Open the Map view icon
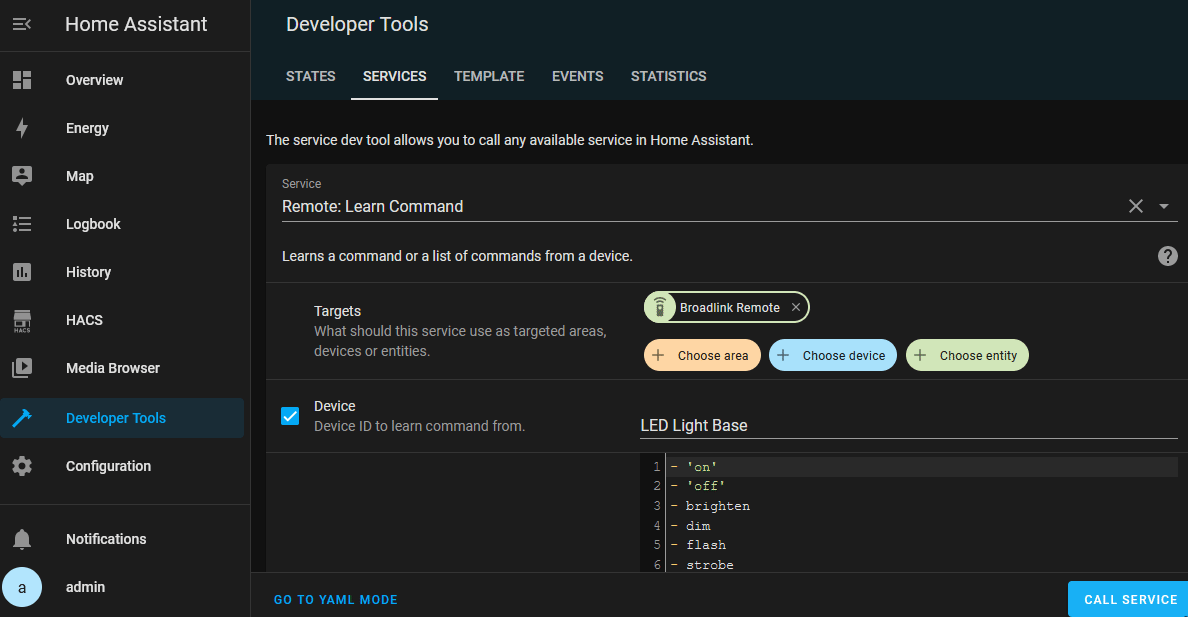This screenshot has width=1188, height=617. click(22, 175)
